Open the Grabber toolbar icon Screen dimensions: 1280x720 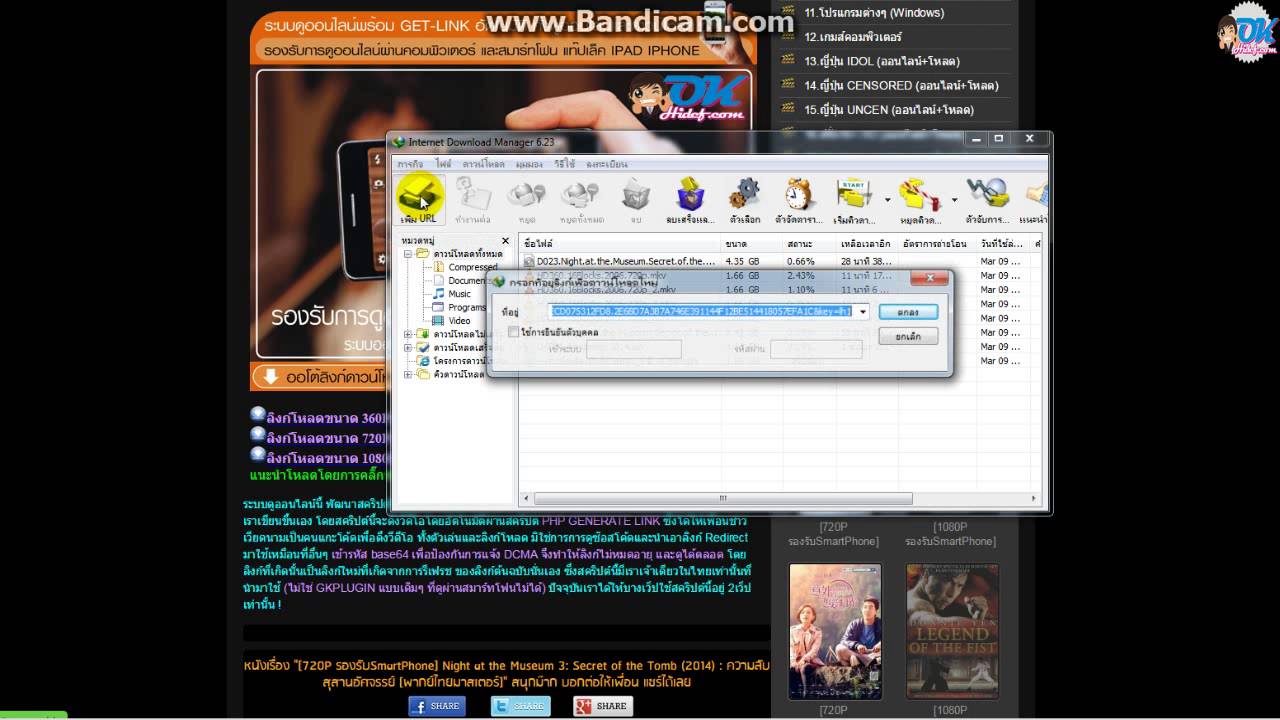[x=987, y=199]
